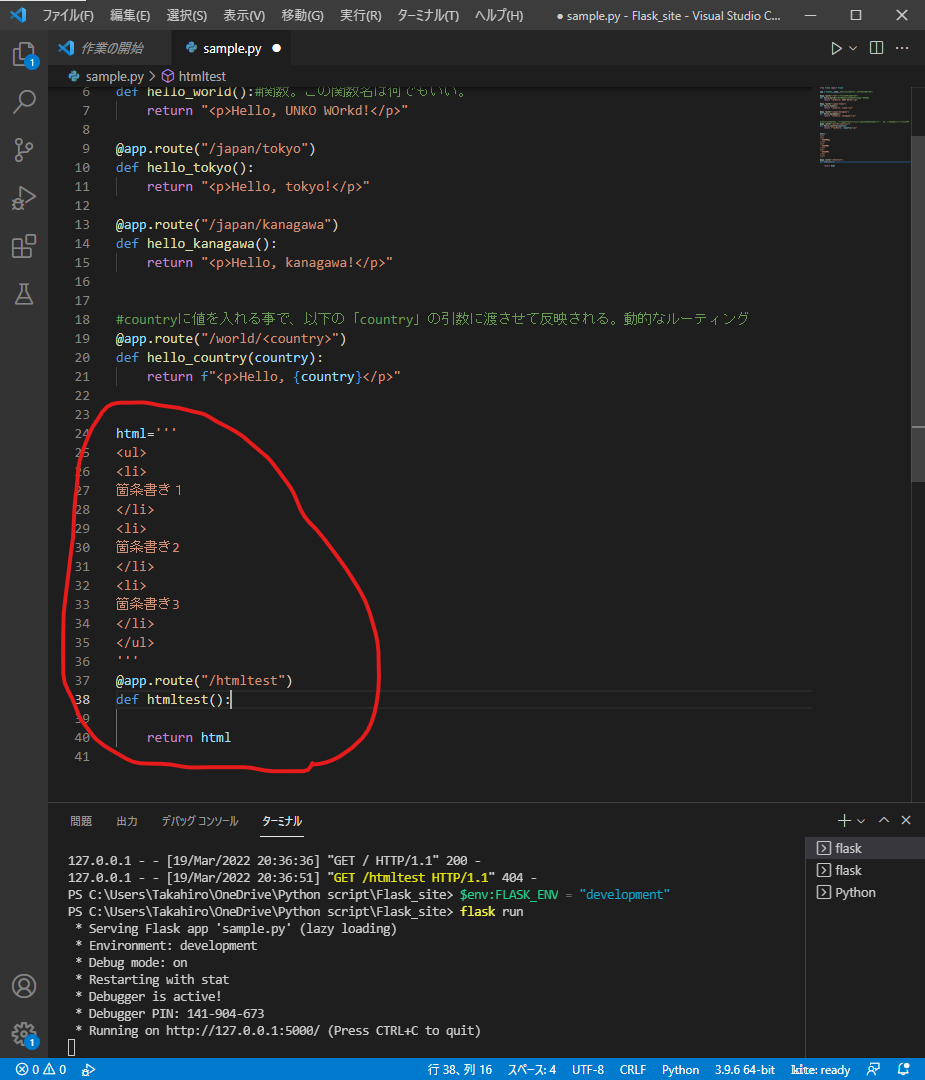Maximize the terminal panel with chevron up
This screenshot has width=925, height=1080.
pyautogui.click(x=884, y=820)
